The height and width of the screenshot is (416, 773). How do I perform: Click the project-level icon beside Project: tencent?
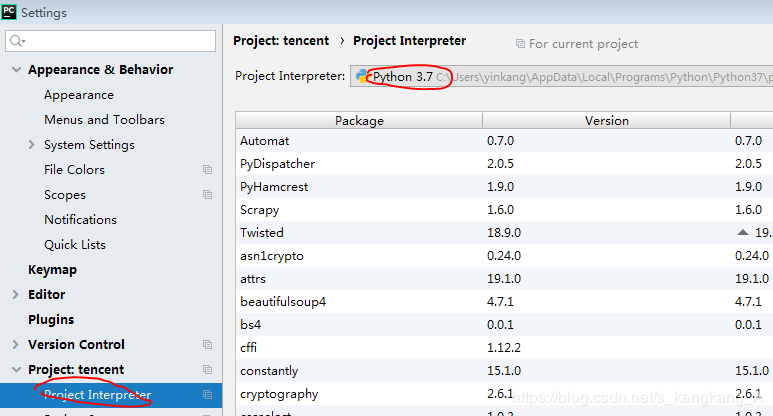click(x=207, y=370)
